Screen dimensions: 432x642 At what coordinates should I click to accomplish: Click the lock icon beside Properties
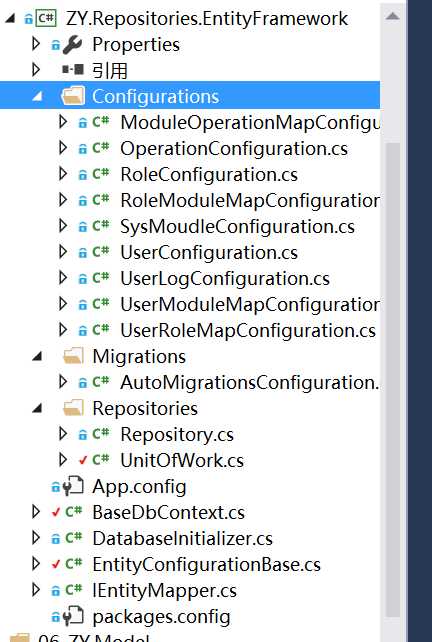point(56,45)
